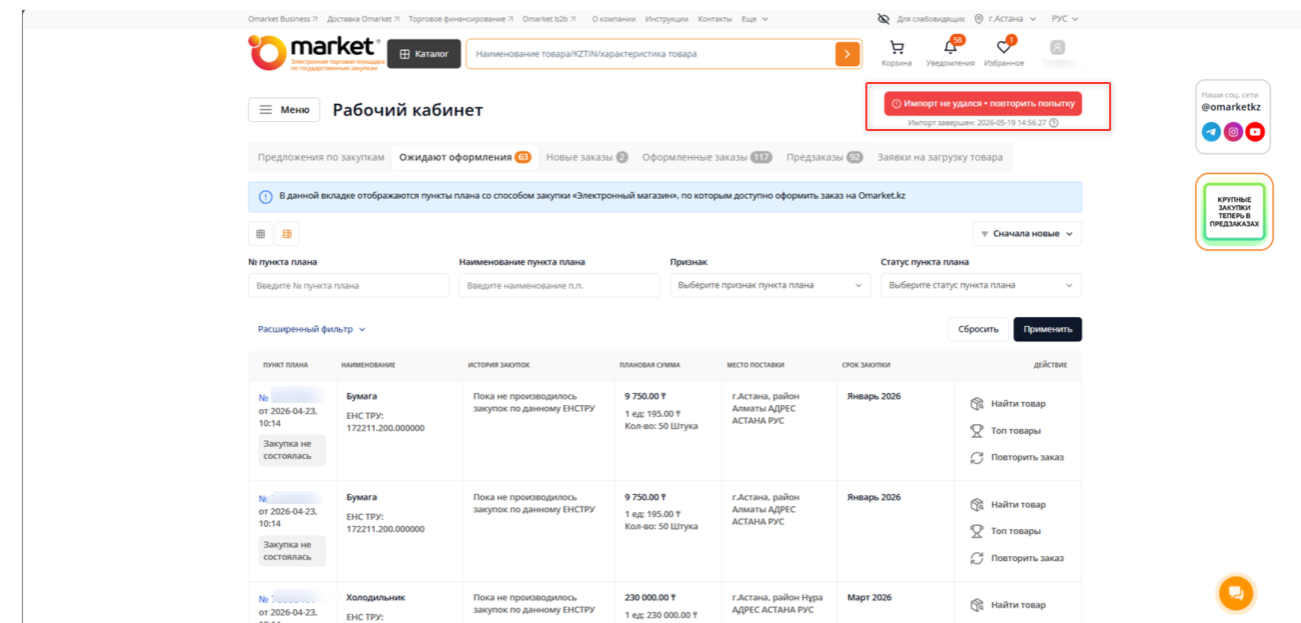Click the orange search arrow button
1301x623 pixels.
pyautogui.click(x=847, y=54)
